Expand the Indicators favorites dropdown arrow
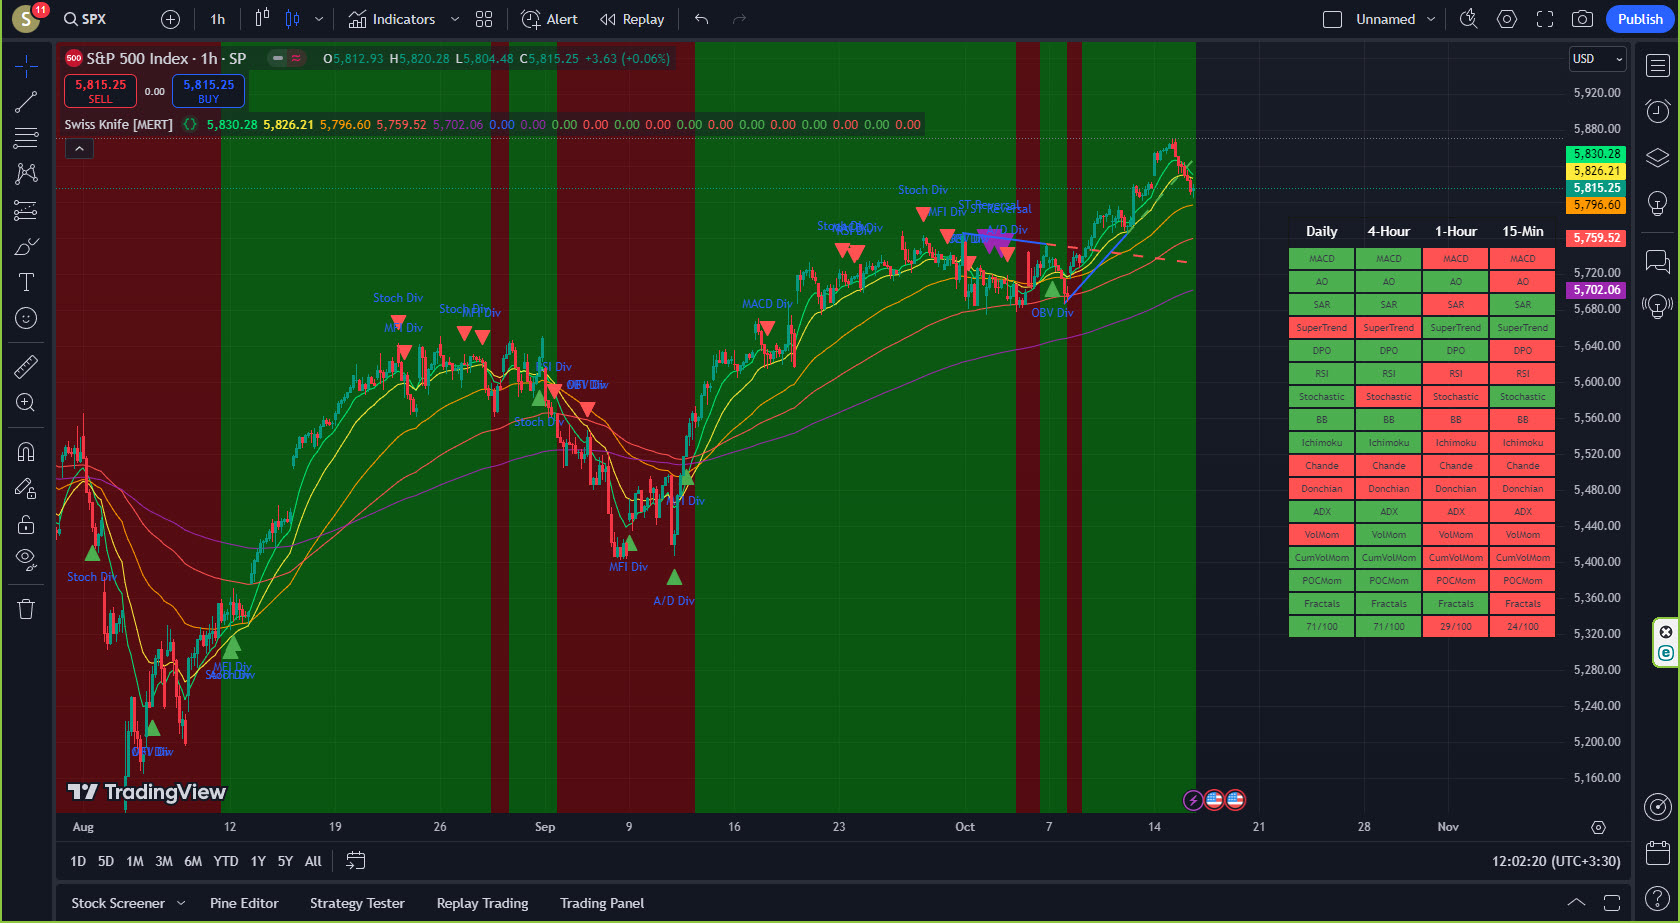The width and height of the screenshot is (1680, 923). point(455,19)
